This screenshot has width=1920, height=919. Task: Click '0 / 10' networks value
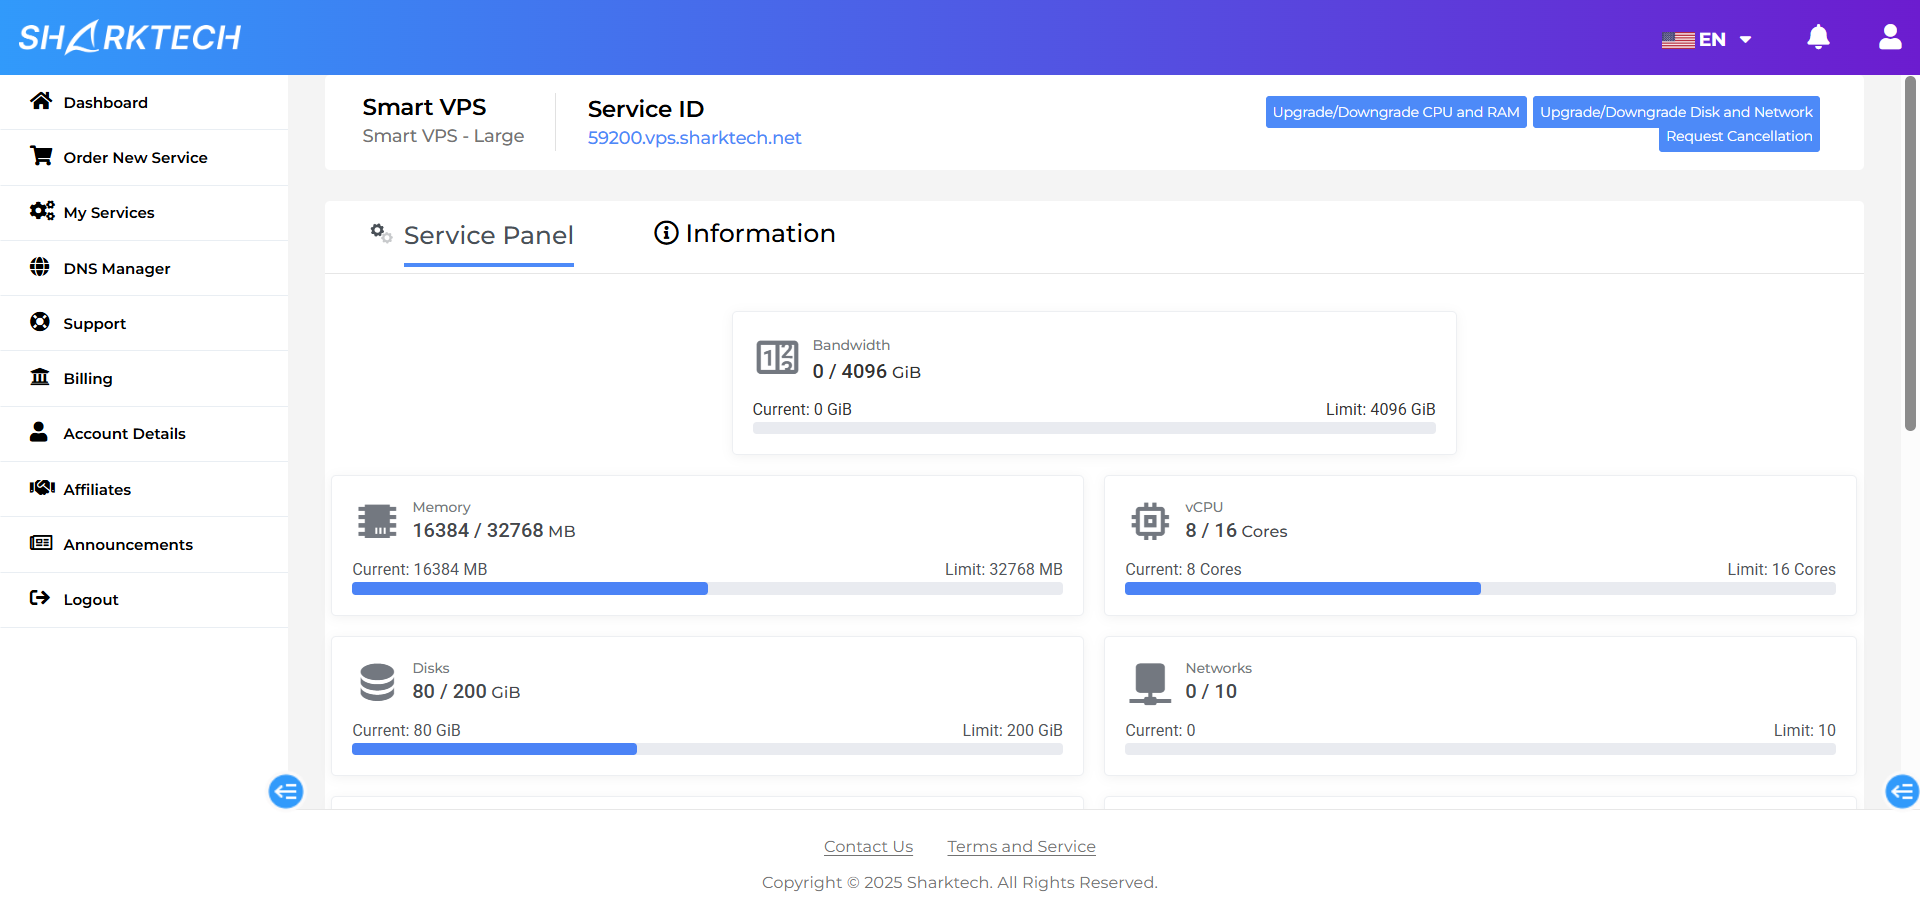[x=1211, y=692]
